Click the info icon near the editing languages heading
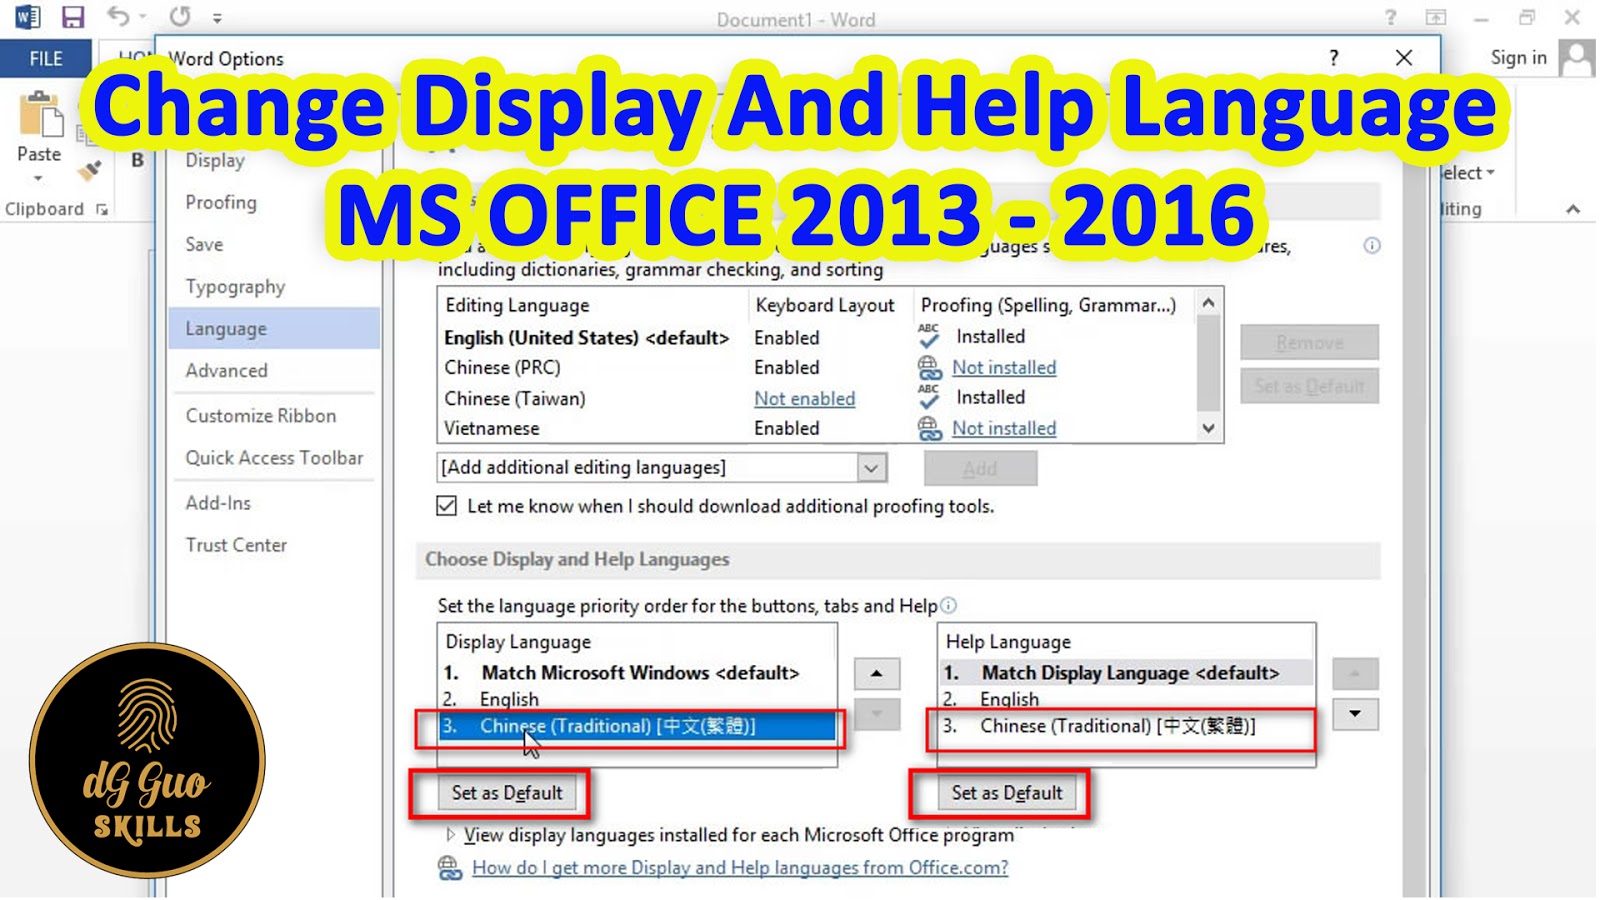This screenshot has width=1600, height=900. tap(1373, 246)
